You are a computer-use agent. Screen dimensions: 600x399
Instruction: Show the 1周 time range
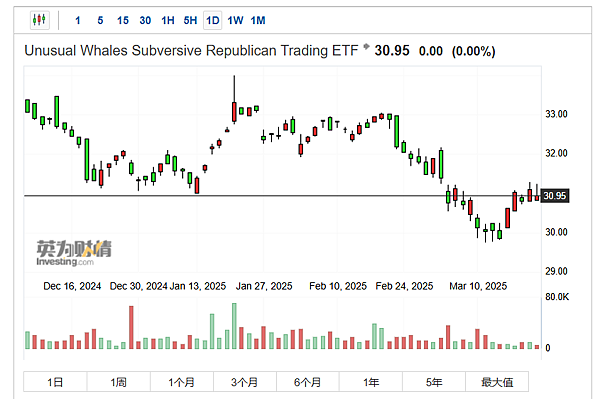(x=118, y=381)
